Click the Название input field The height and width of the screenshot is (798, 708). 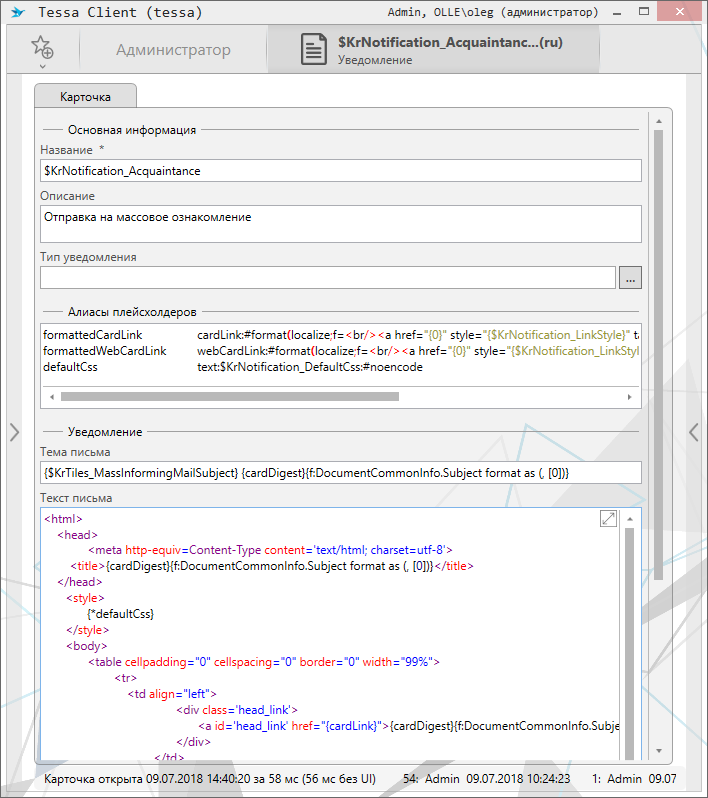click(x=340, y=171)
